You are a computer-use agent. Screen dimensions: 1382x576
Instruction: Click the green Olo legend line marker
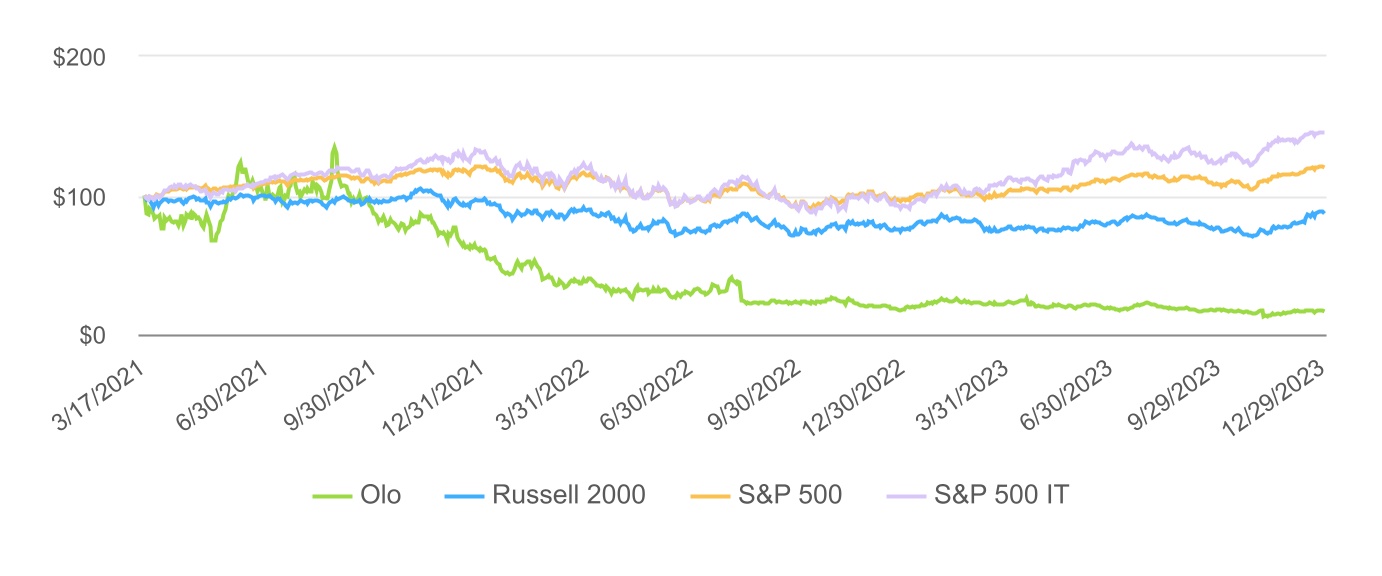330,495
